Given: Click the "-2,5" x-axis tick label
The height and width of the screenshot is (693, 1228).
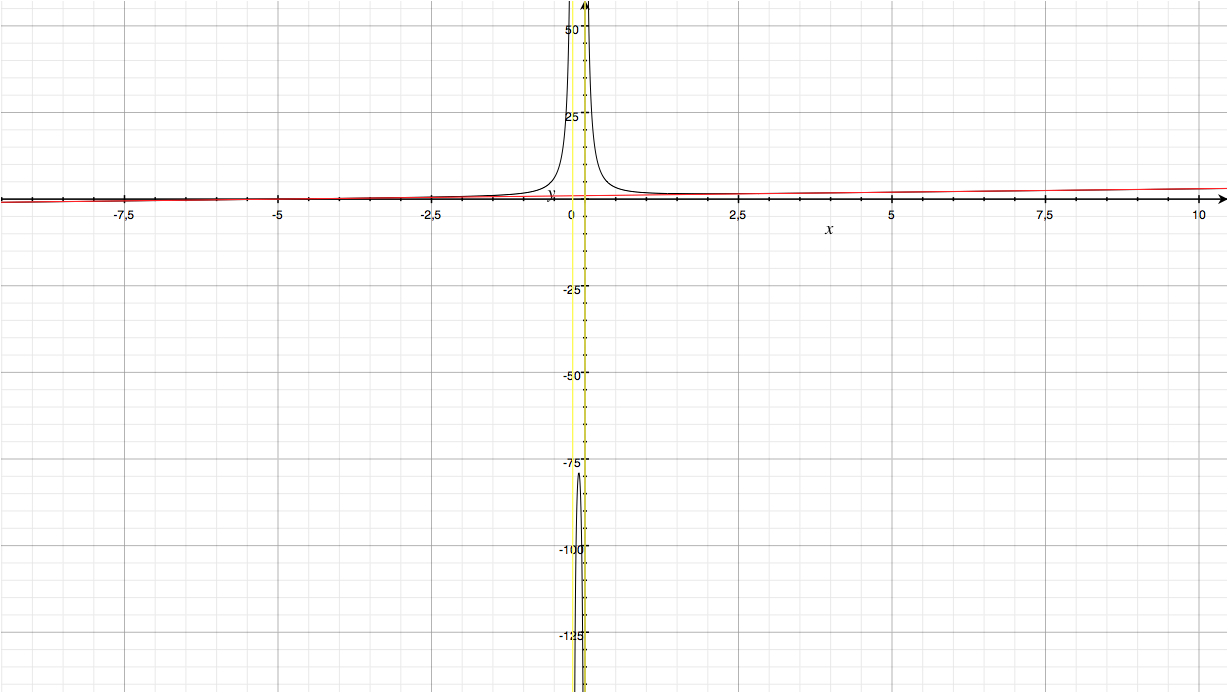Looking at the screenshot, I should 430,216.
